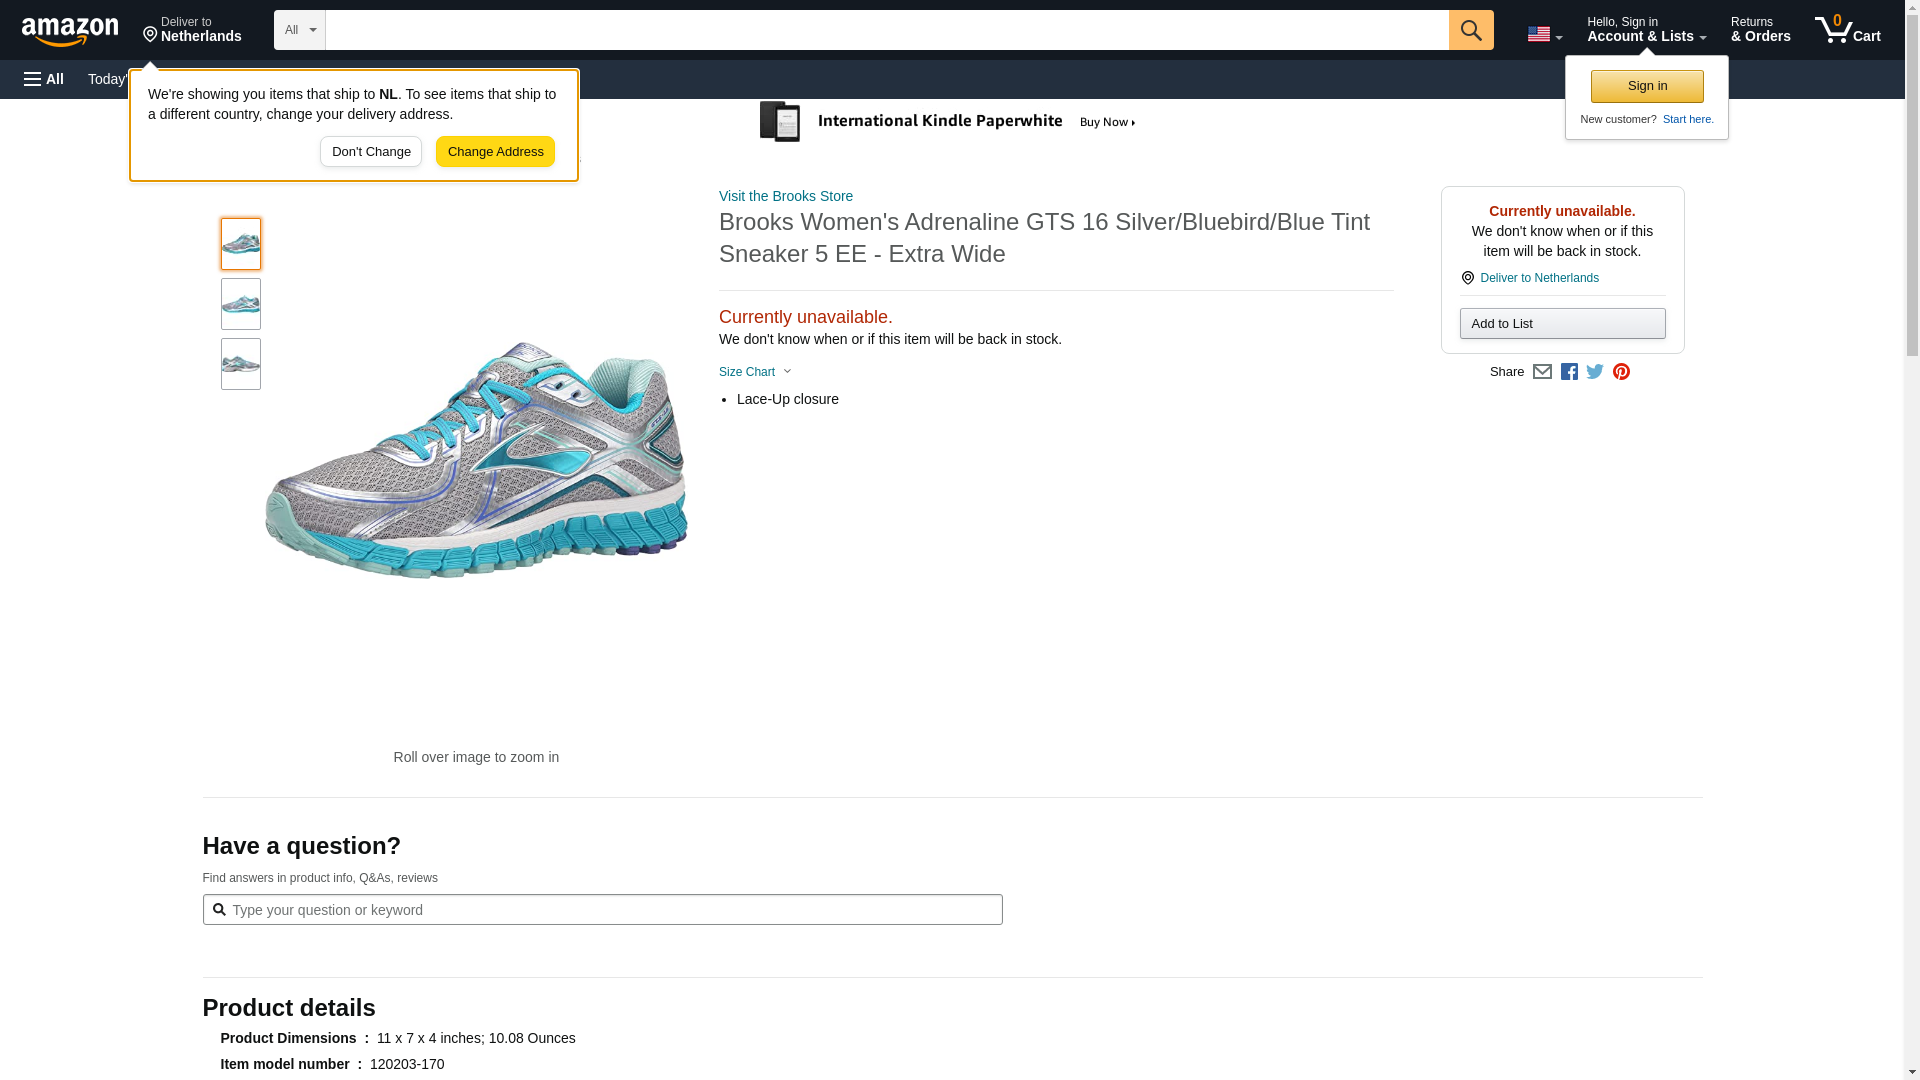Open the language flag selector
1920x1080 pixels.
1544,34
